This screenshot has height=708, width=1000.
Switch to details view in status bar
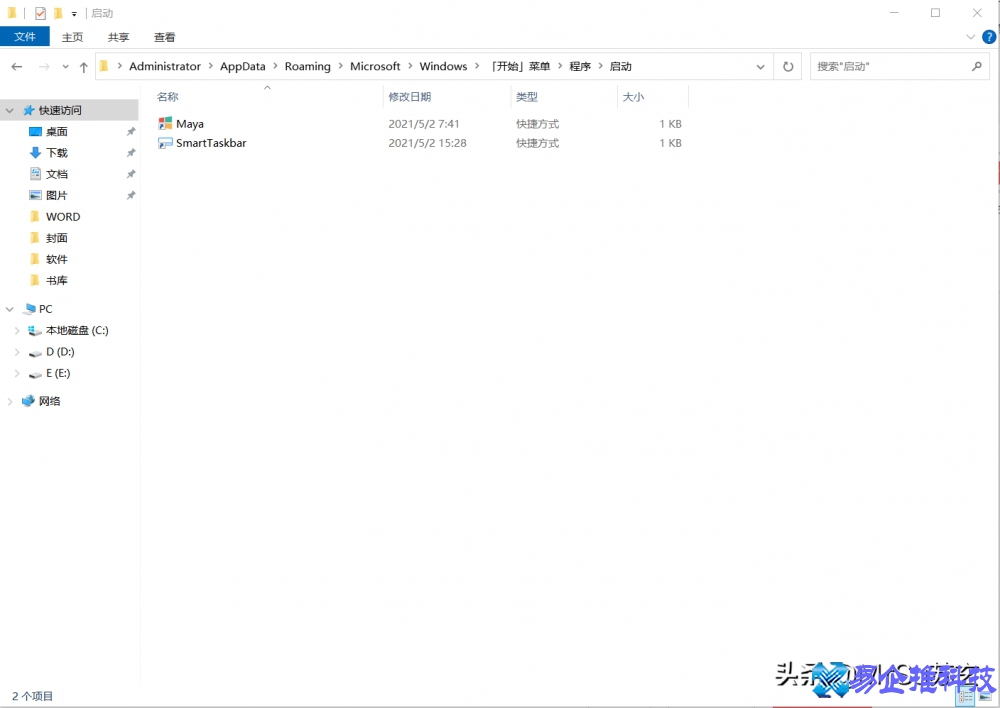click(965, 697)
